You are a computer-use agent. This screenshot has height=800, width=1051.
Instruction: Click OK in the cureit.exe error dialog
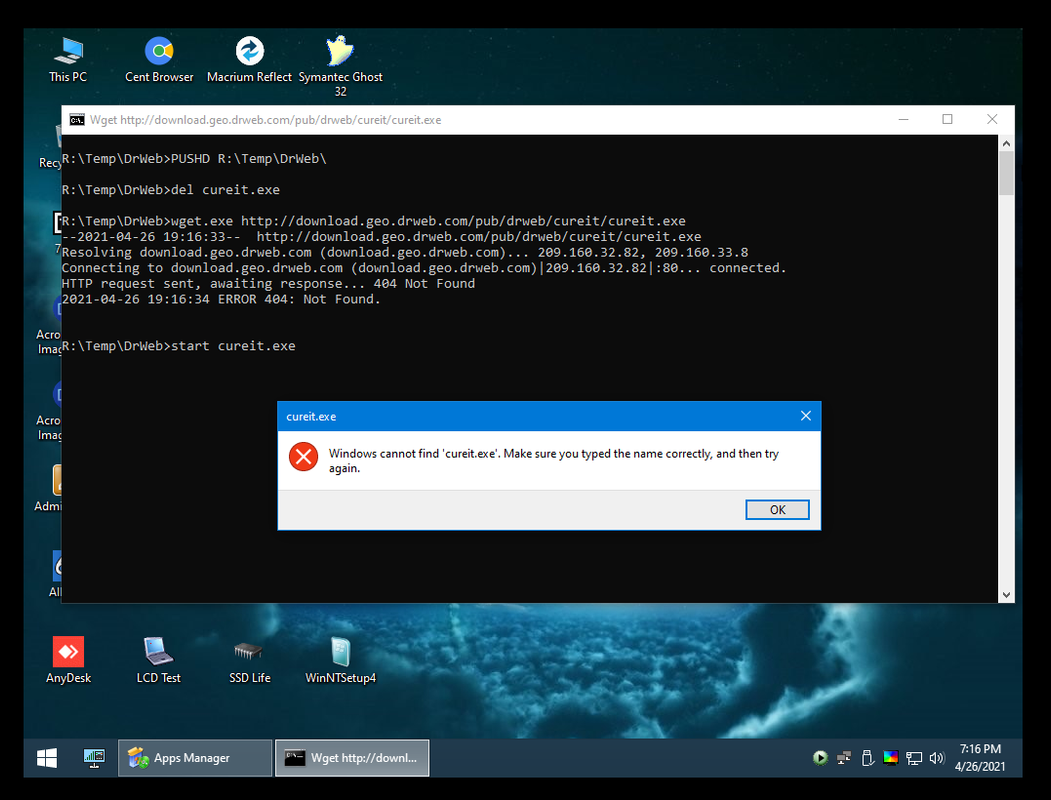coord(777,509)
